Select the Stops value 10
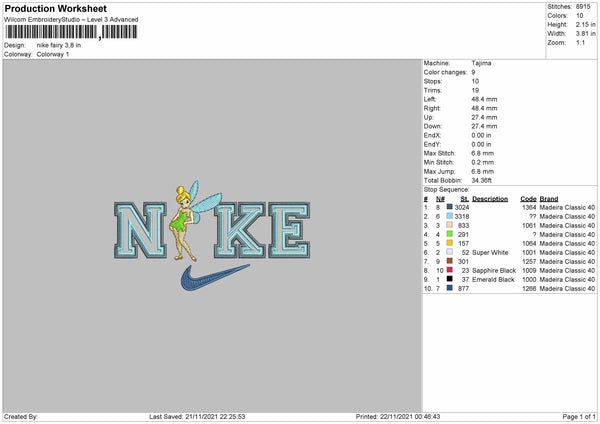This screenshot has width=600, height=424. (475, 81)
